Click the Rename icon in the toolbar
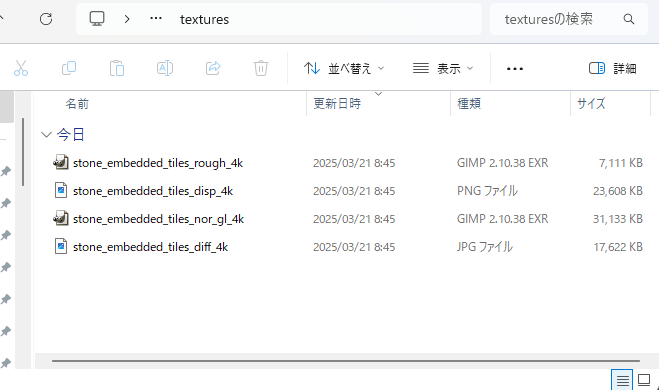659x390 pixels. (x=165, y=68)
